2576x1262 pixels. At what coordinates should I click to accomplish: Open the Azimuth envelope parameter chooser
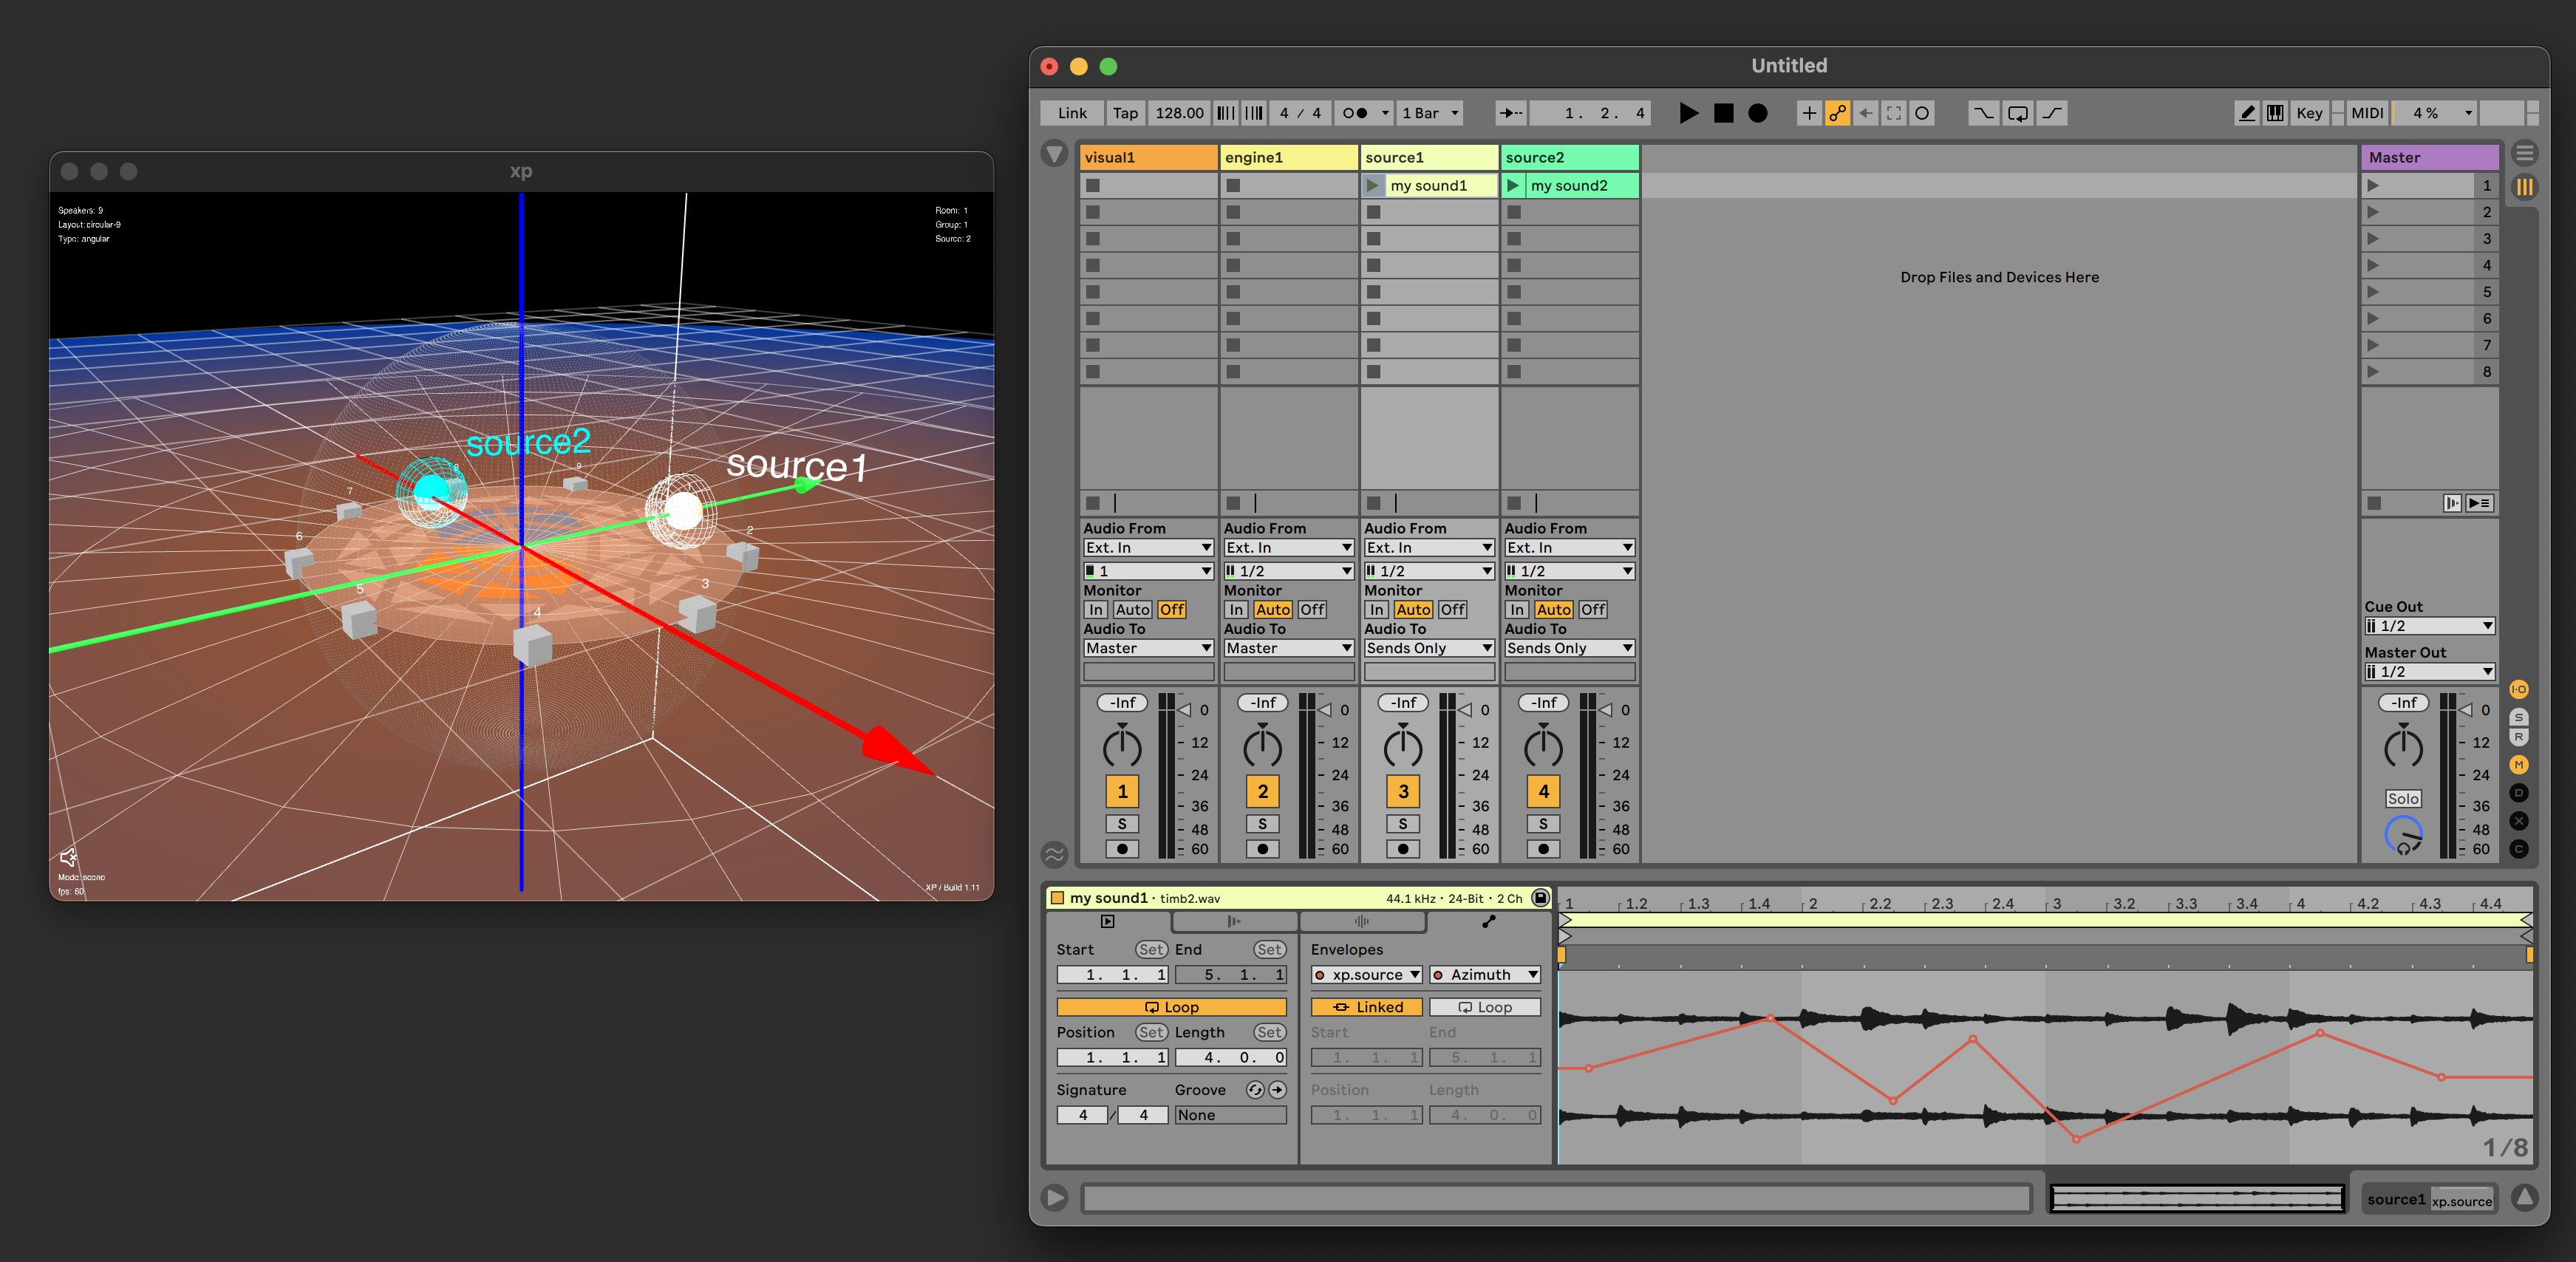tap(1485, 975)
